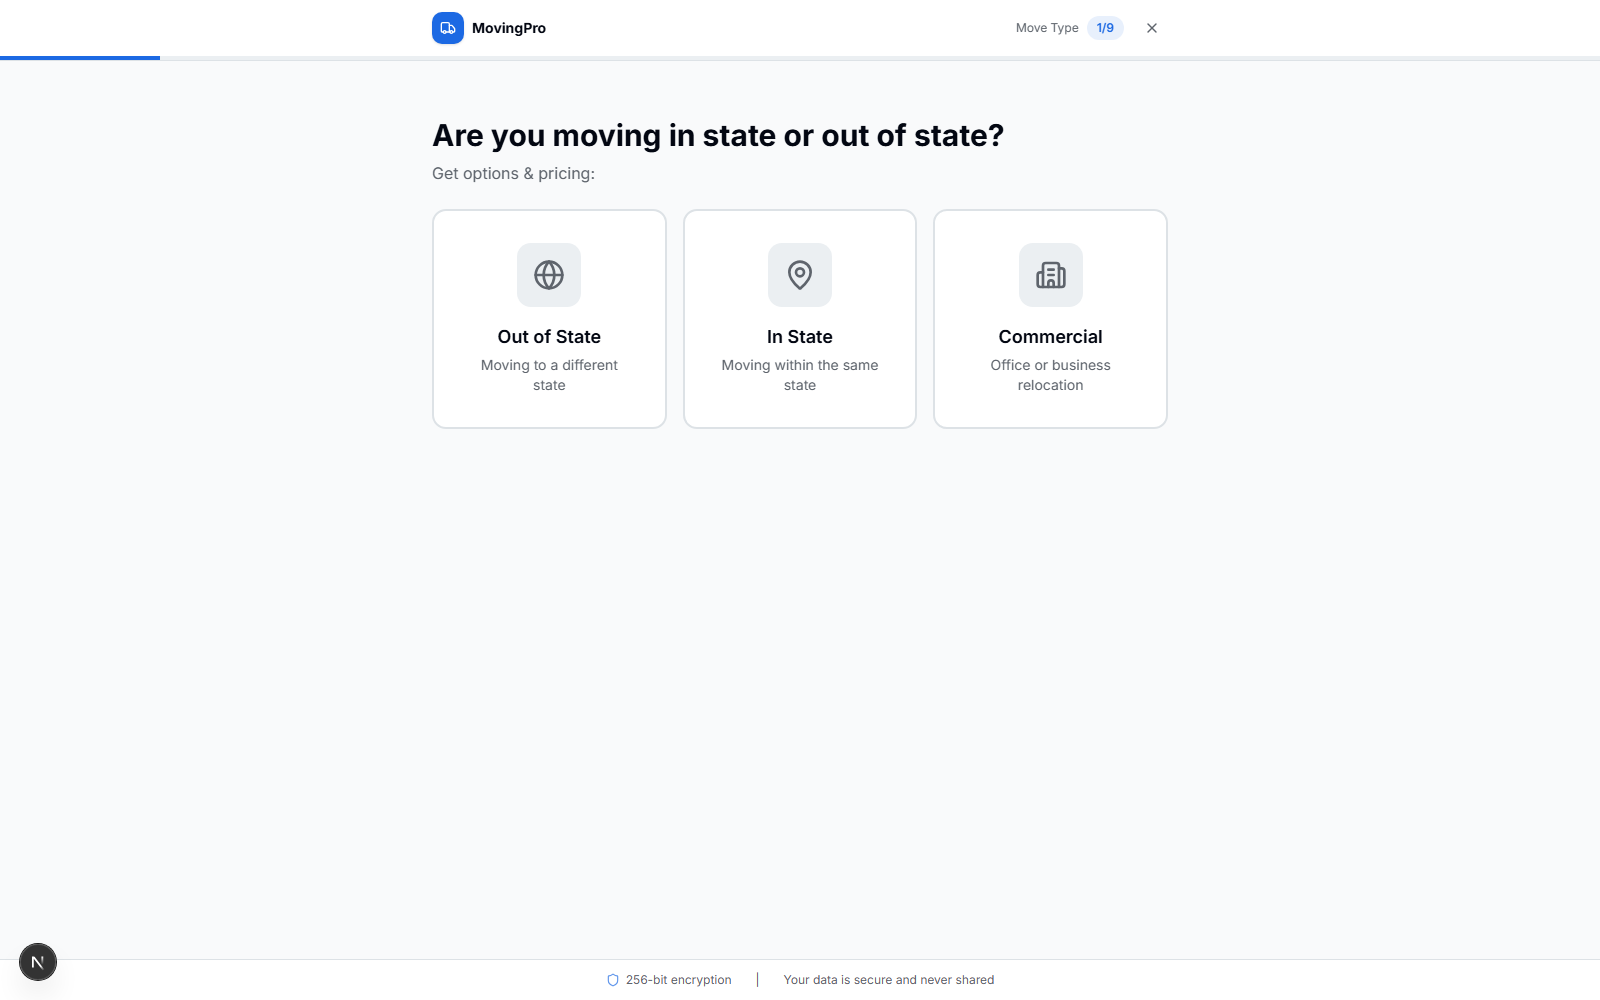Click the '256-bit encryption' footer text
The width and height of the screenshot is (1600, 1000).
pyautogui.click(x=679, y=980)
